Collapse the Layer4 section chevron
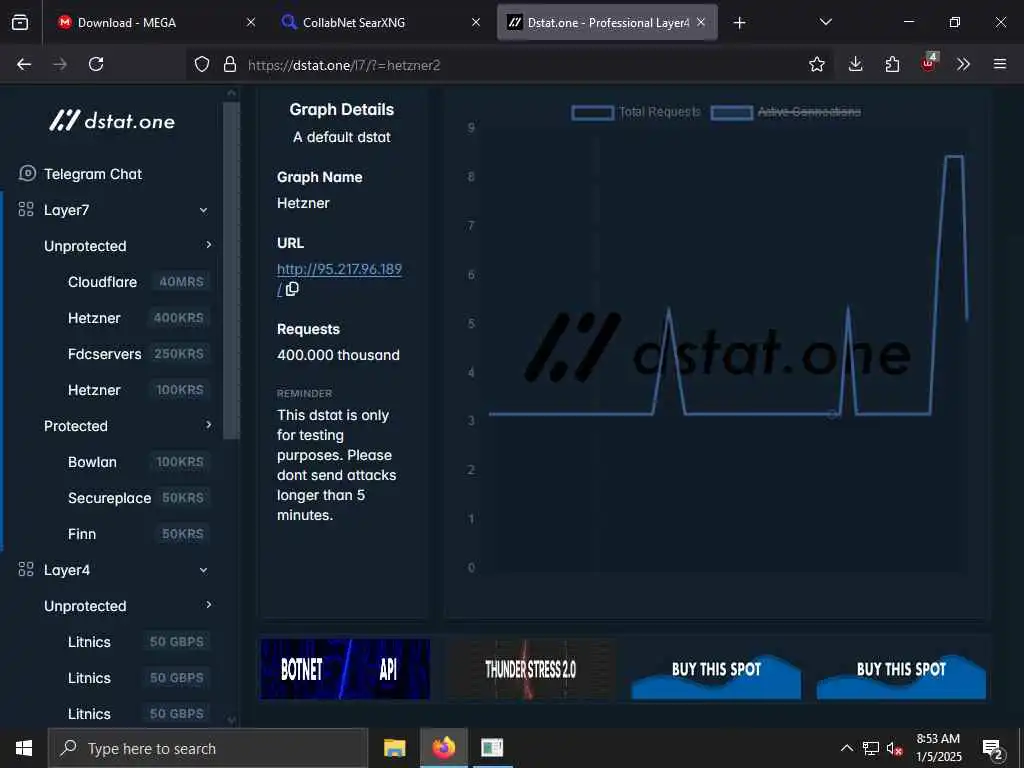 [x=203, y=570]
